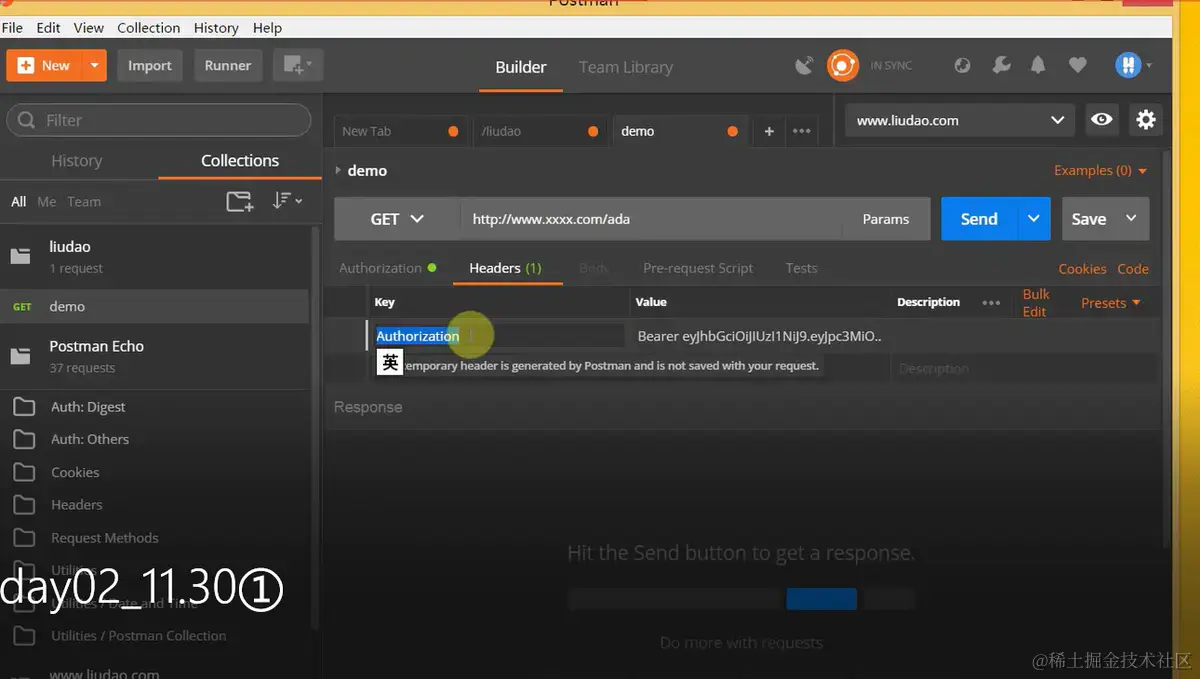Open manage environments gear icon

tap(1146, 120)
